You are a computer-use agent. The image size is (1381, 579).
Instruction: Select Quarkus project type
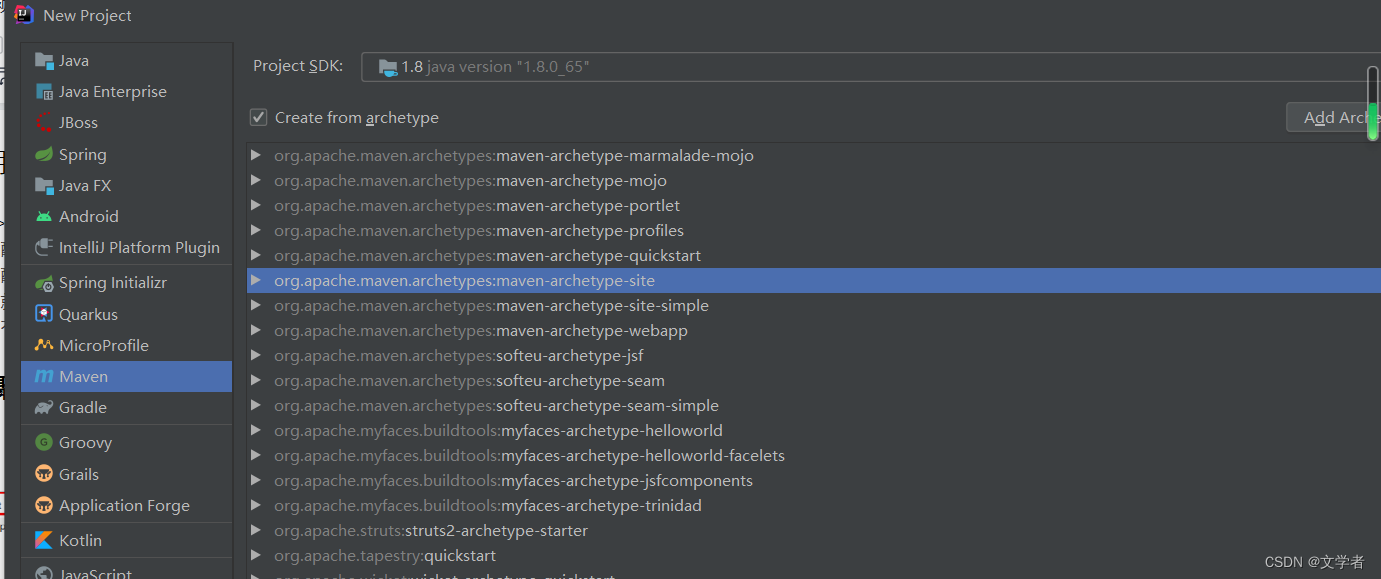tap(127, 314)
